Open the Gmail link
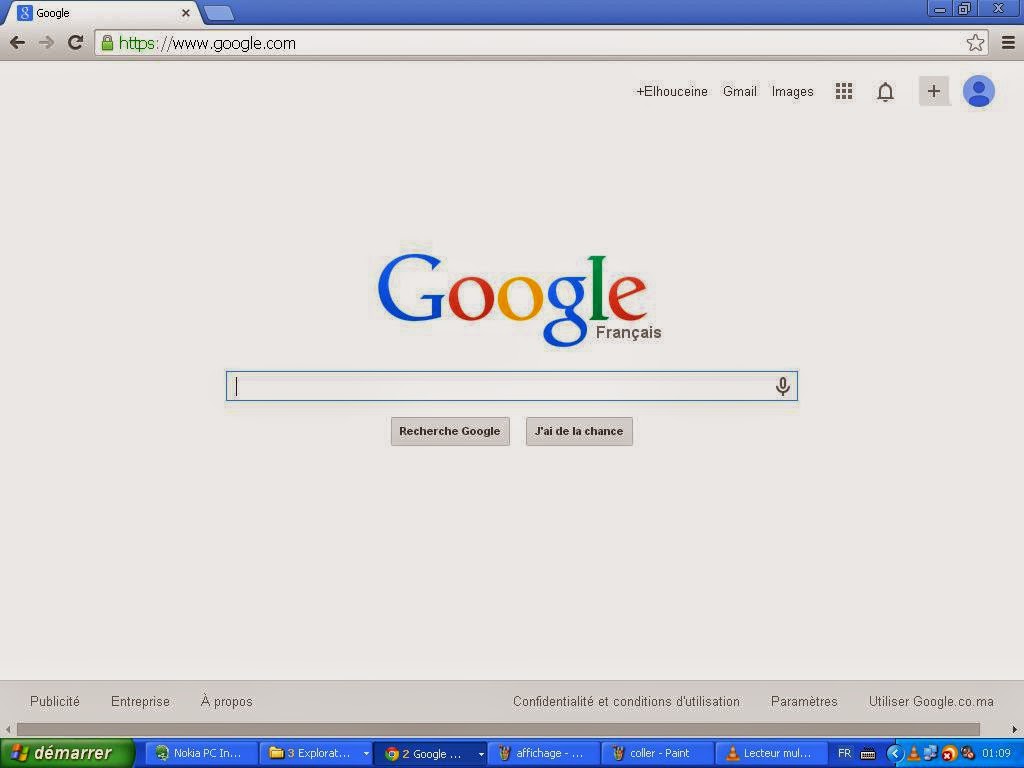1024x768 pixels. pyautogui.click(x=739, y=91)
